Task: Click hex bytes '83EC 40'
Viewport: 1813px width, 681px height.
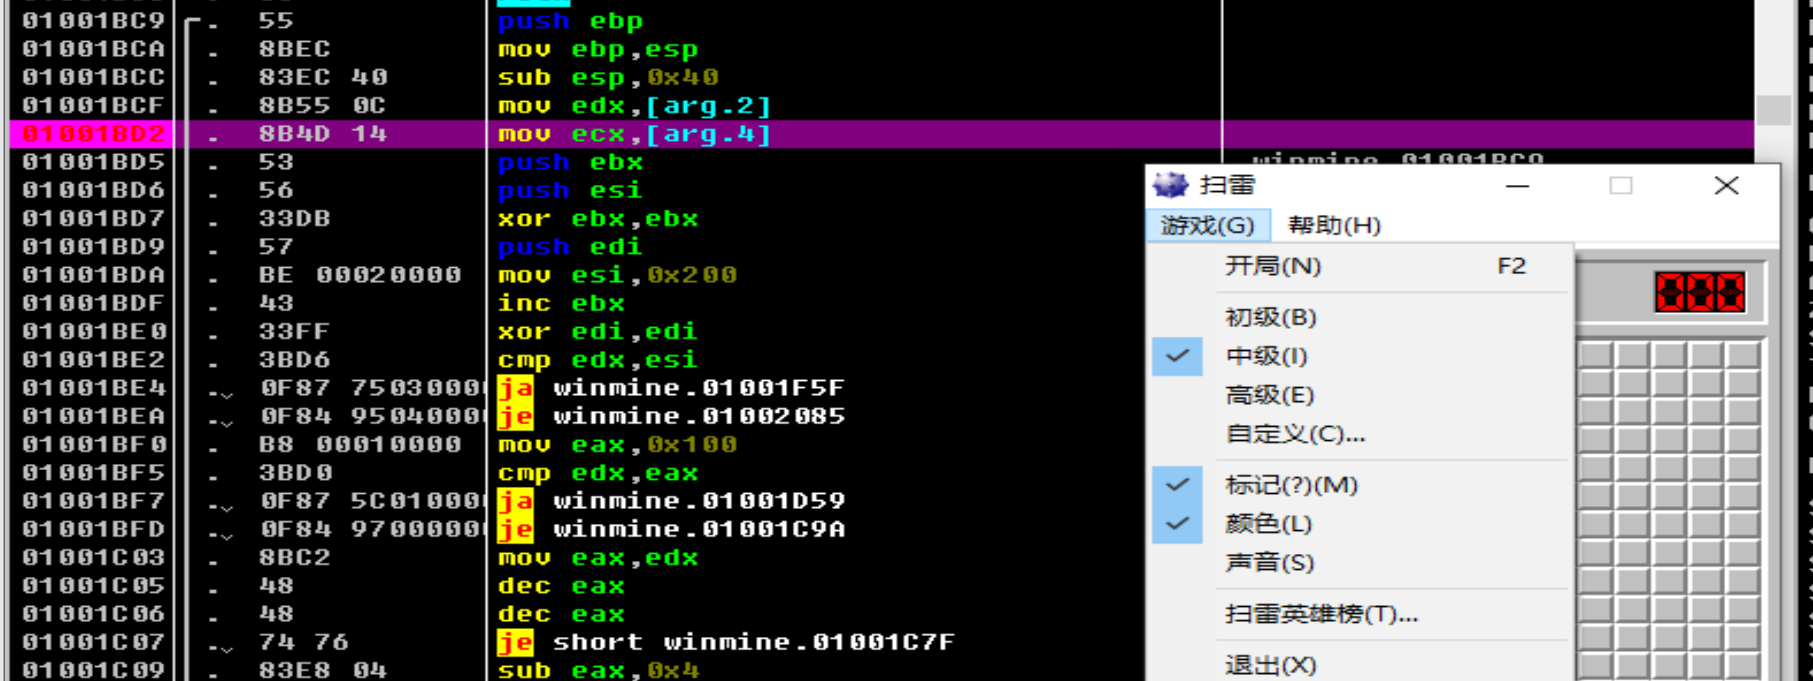Action: tap(323, 77)
